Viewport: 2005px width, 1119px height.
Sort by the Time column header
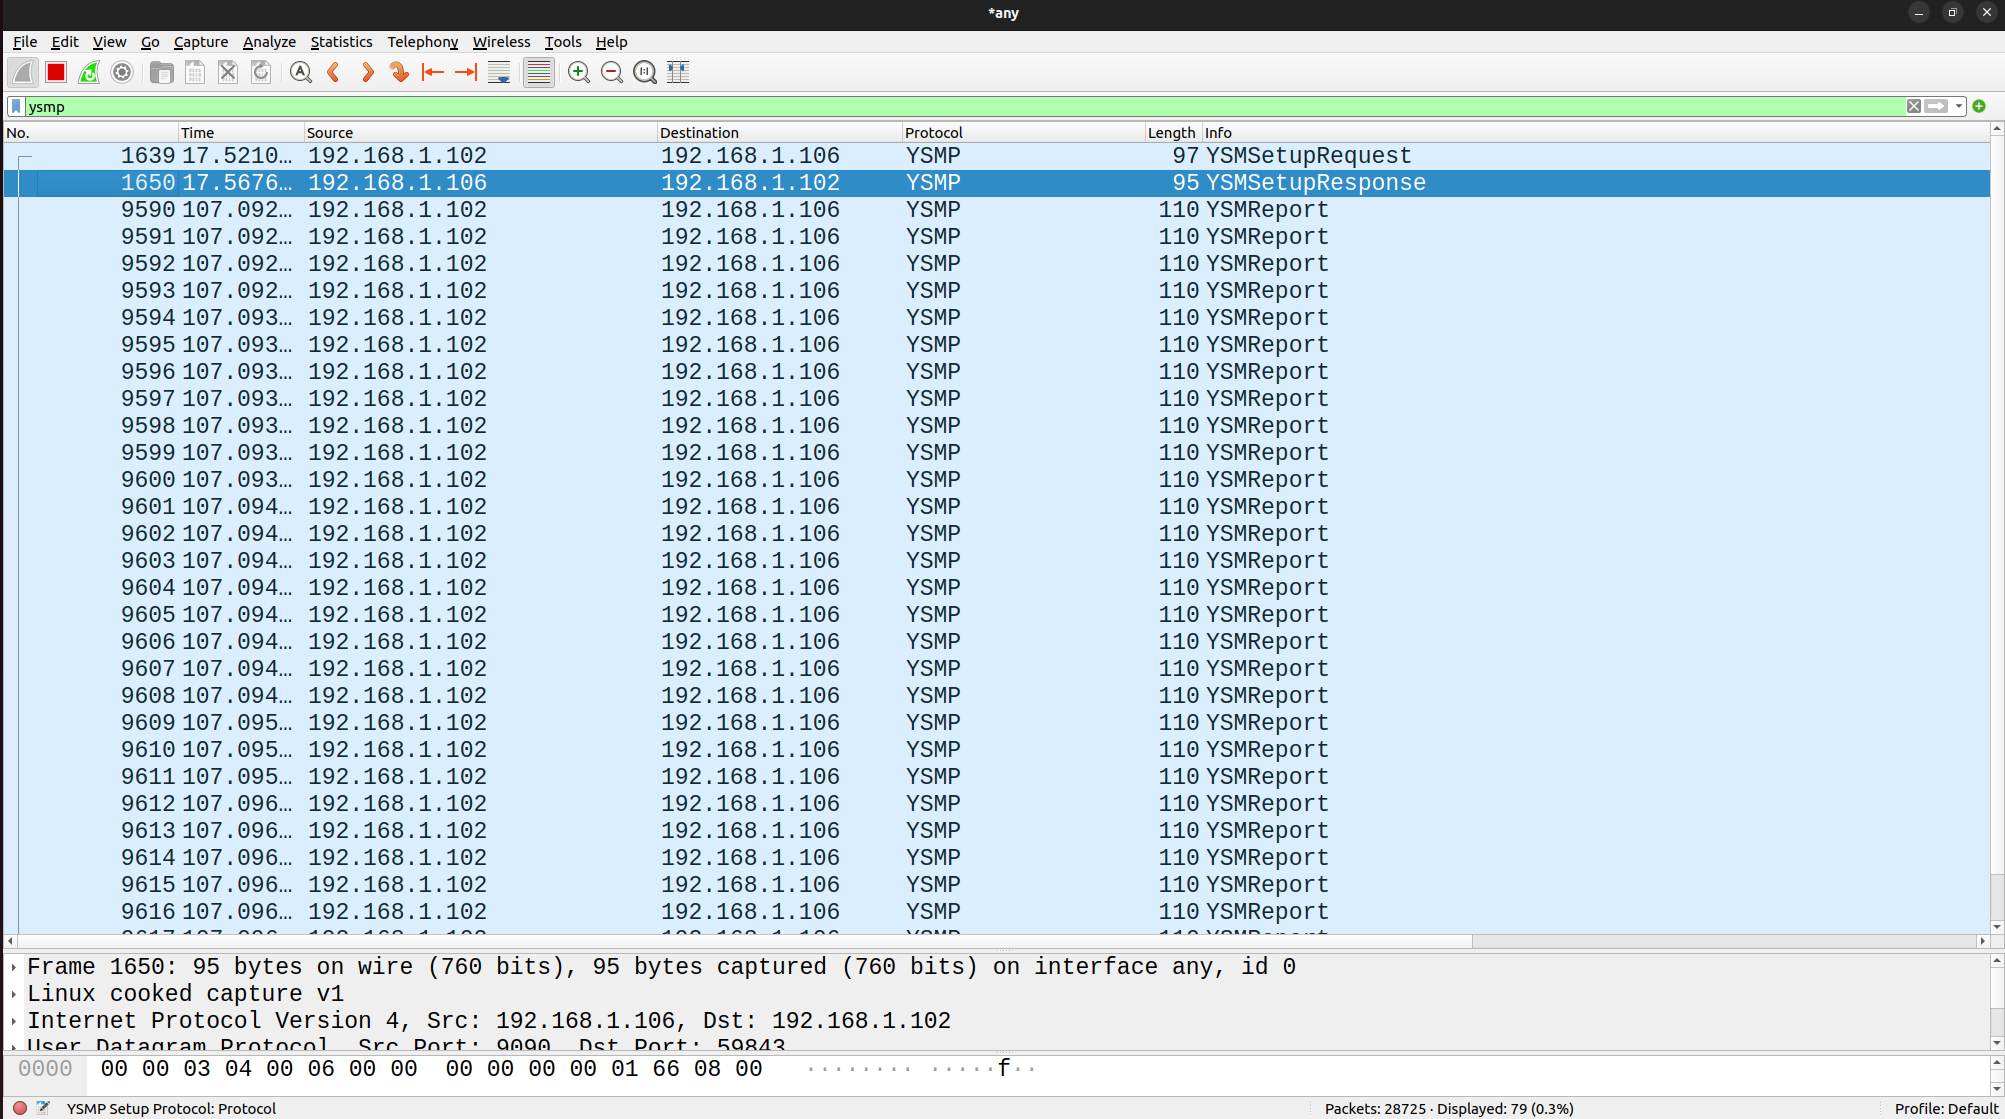[241, 133]
